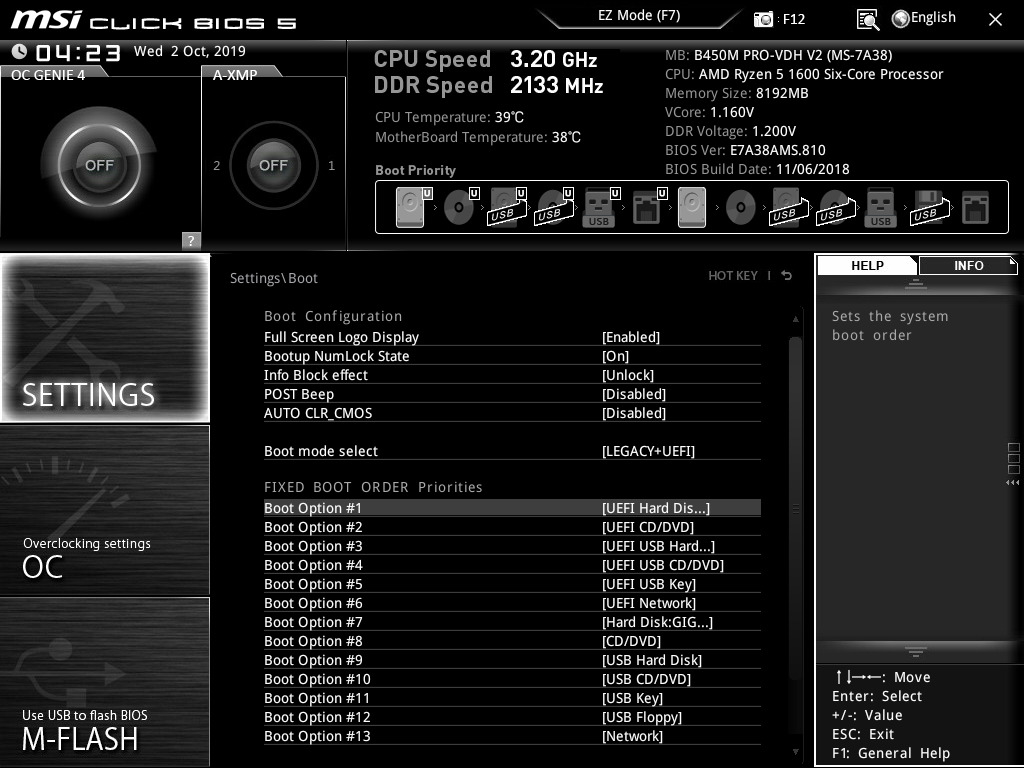The height and width of the screenshot is (768, 1024).
Task: Open the M-FLASH section
Action: 105,682
